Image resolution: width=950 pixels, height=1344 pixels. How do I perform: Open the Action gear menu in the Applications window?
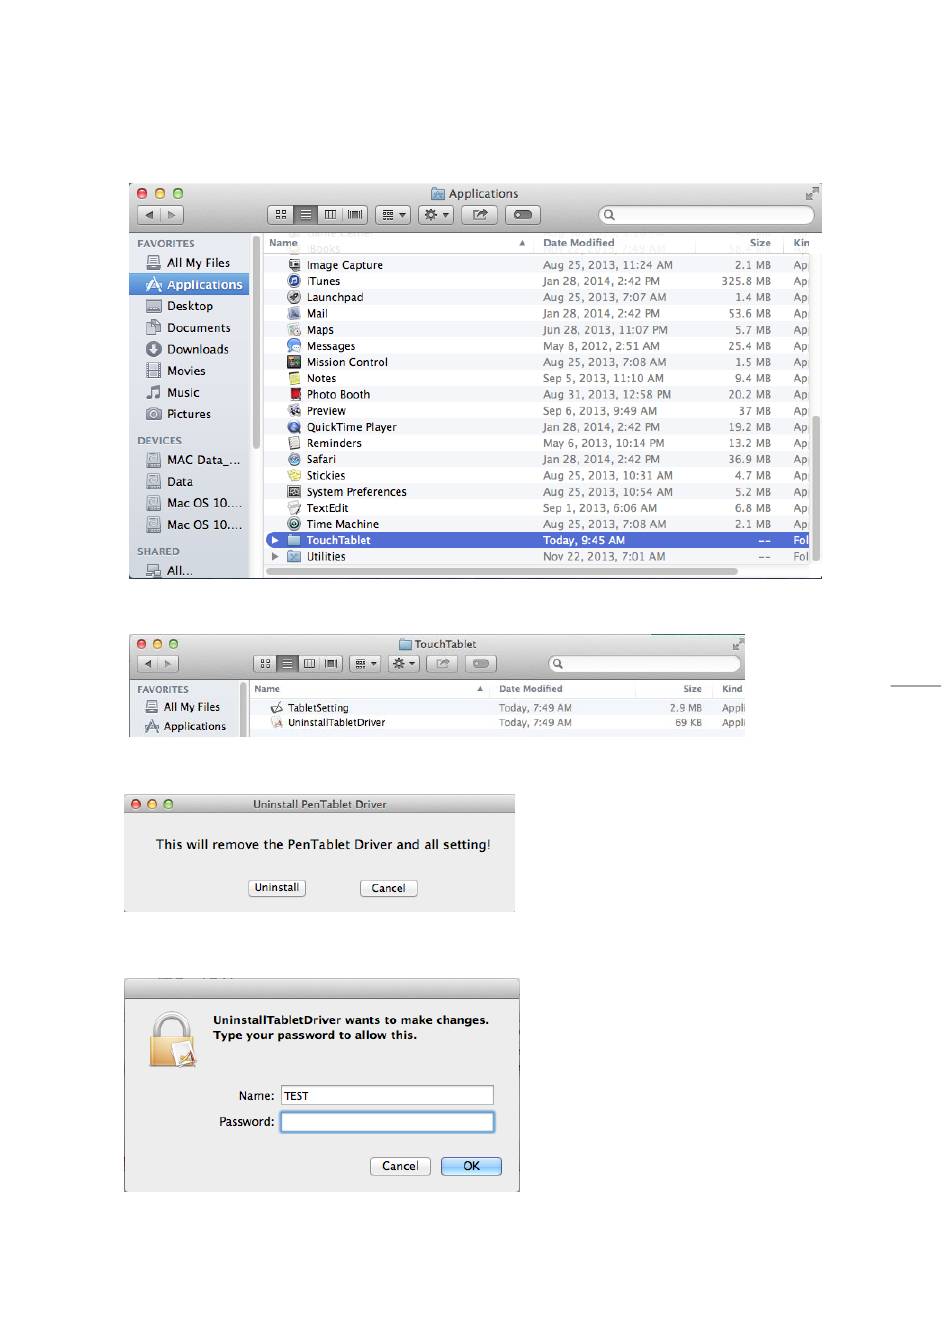click(x=436, y=214)
